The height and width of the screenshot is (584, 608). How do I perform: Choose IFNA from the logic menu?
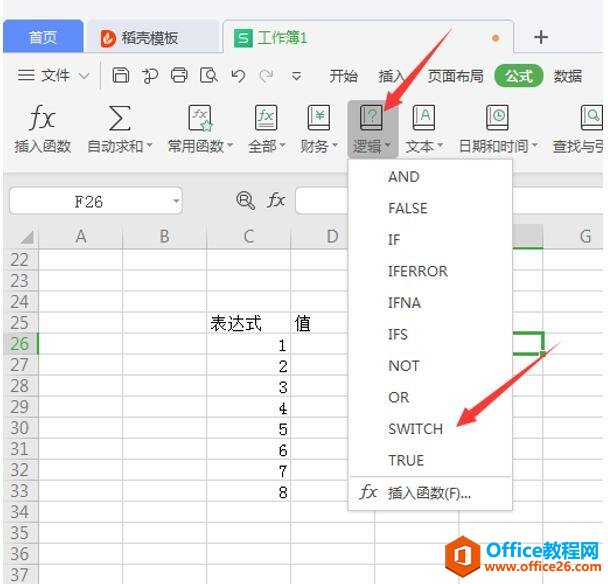[x=430, y=303]
